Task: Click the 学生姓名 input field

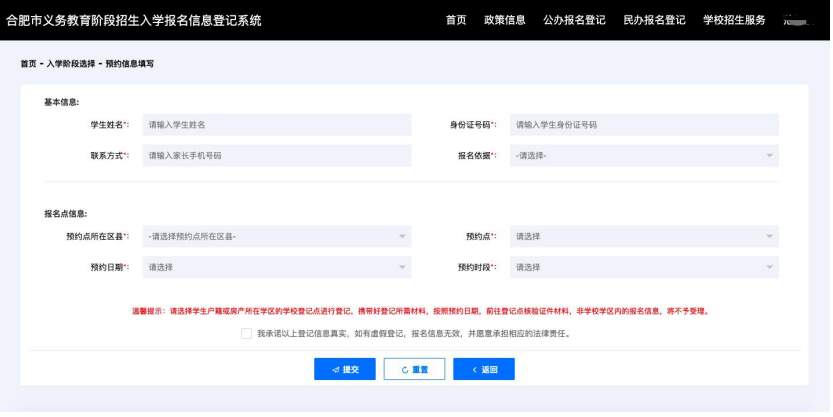Action: (x=276, y=125)
